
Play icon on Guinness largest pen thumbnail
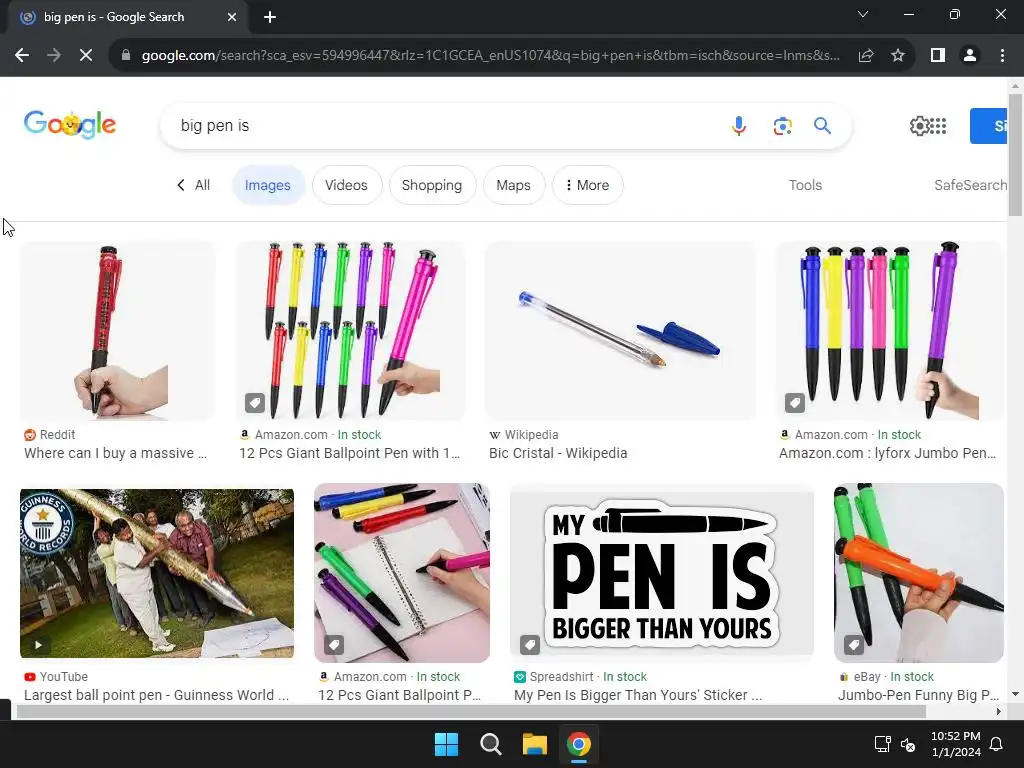[39, 645]
